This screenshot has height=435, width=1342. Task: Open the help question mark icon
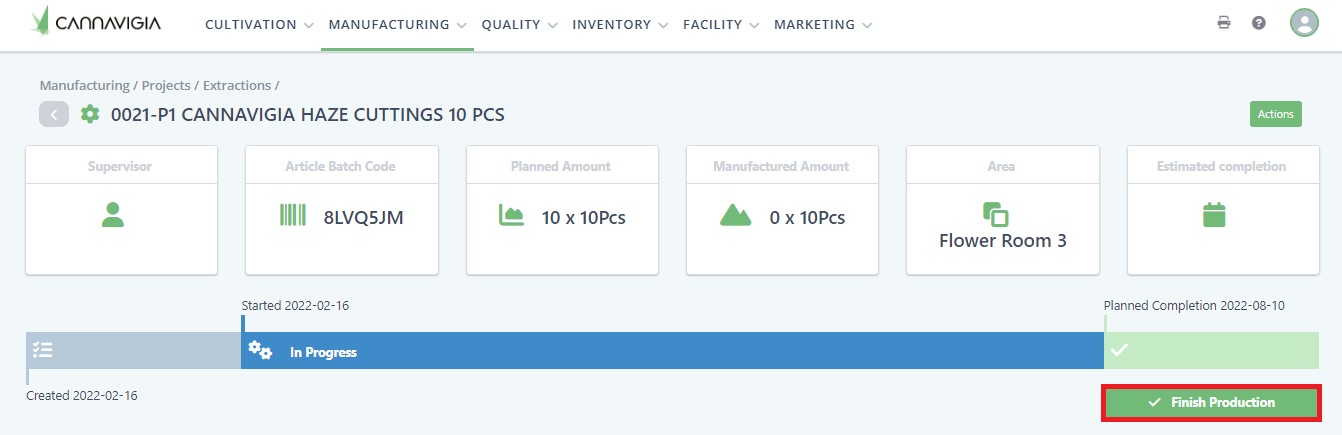(1259, 23)
